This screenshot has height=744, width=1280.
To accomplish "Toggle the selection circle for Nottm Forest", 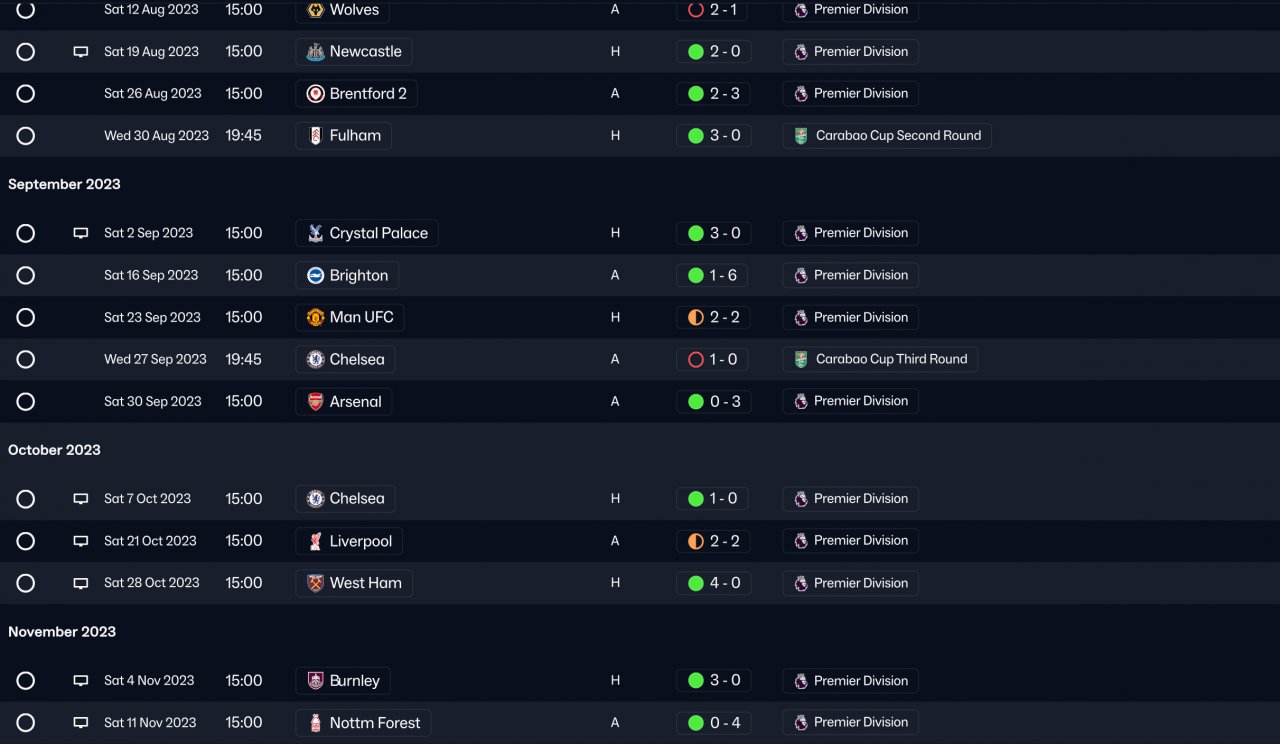I will [26, 723].
